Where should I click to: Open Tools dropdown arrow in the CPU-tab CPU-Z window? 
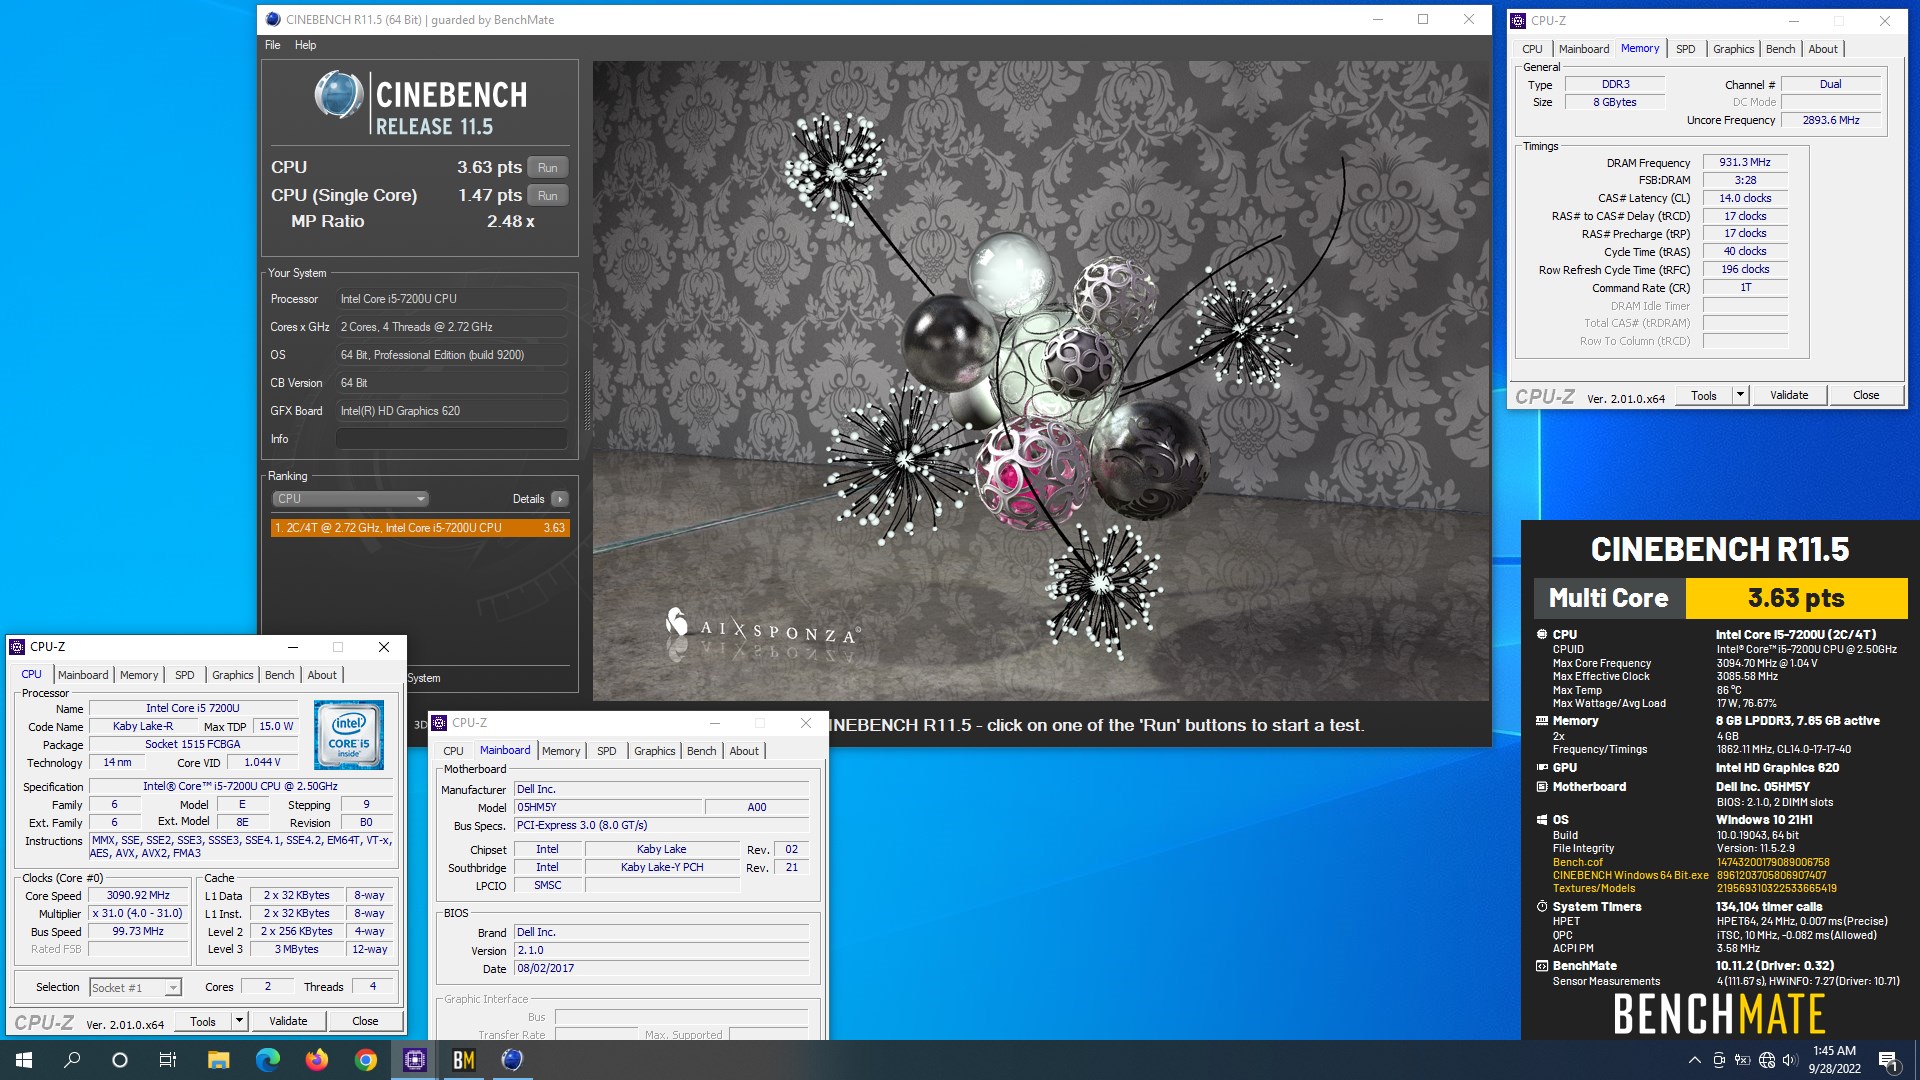(239, 1021)
